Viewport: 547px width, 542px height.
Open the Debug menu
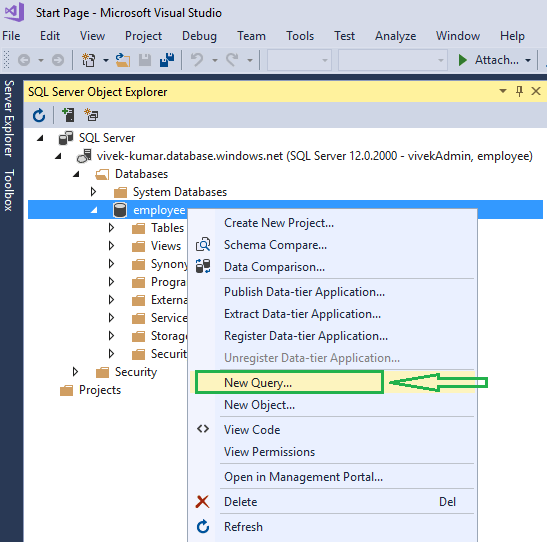click(x=199, y=36)
